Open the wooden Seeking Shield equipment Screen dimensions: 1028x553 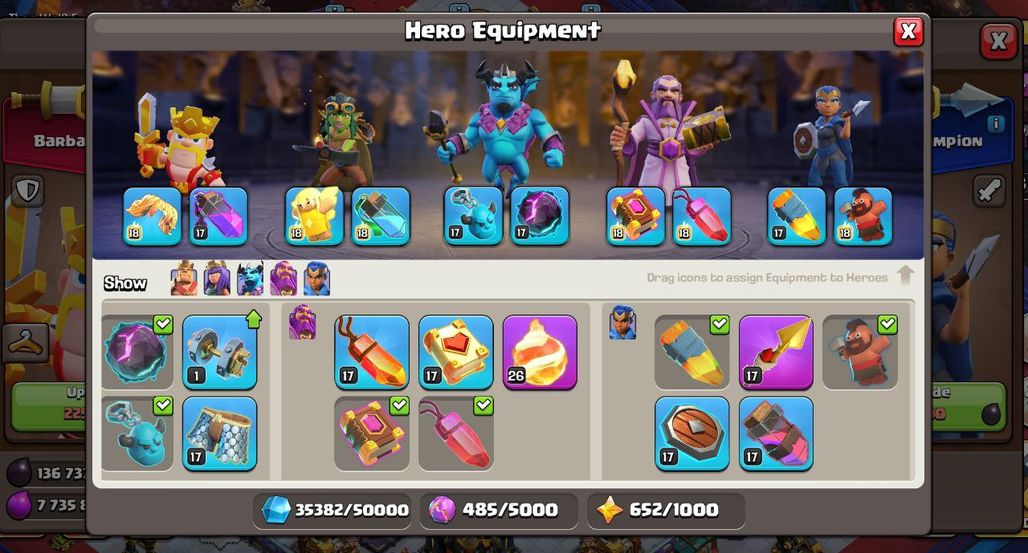pyautogui.click(x=692, y=434)
